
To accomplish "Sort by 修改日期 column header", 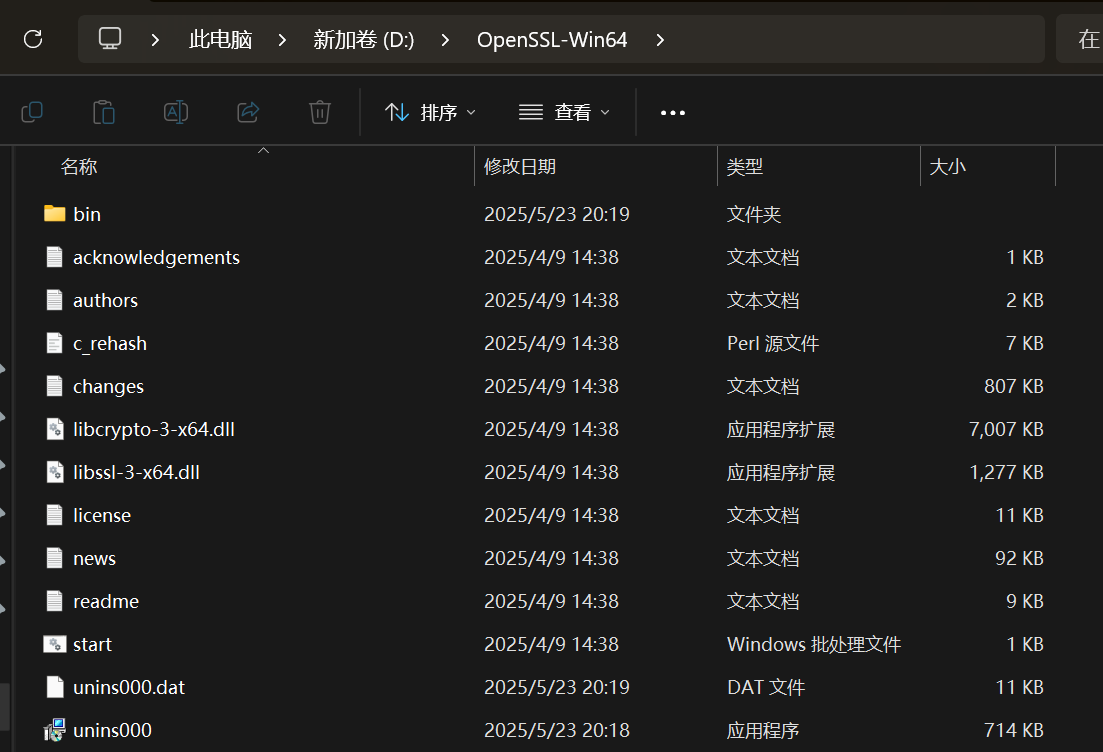I will [x=520, y=167].
